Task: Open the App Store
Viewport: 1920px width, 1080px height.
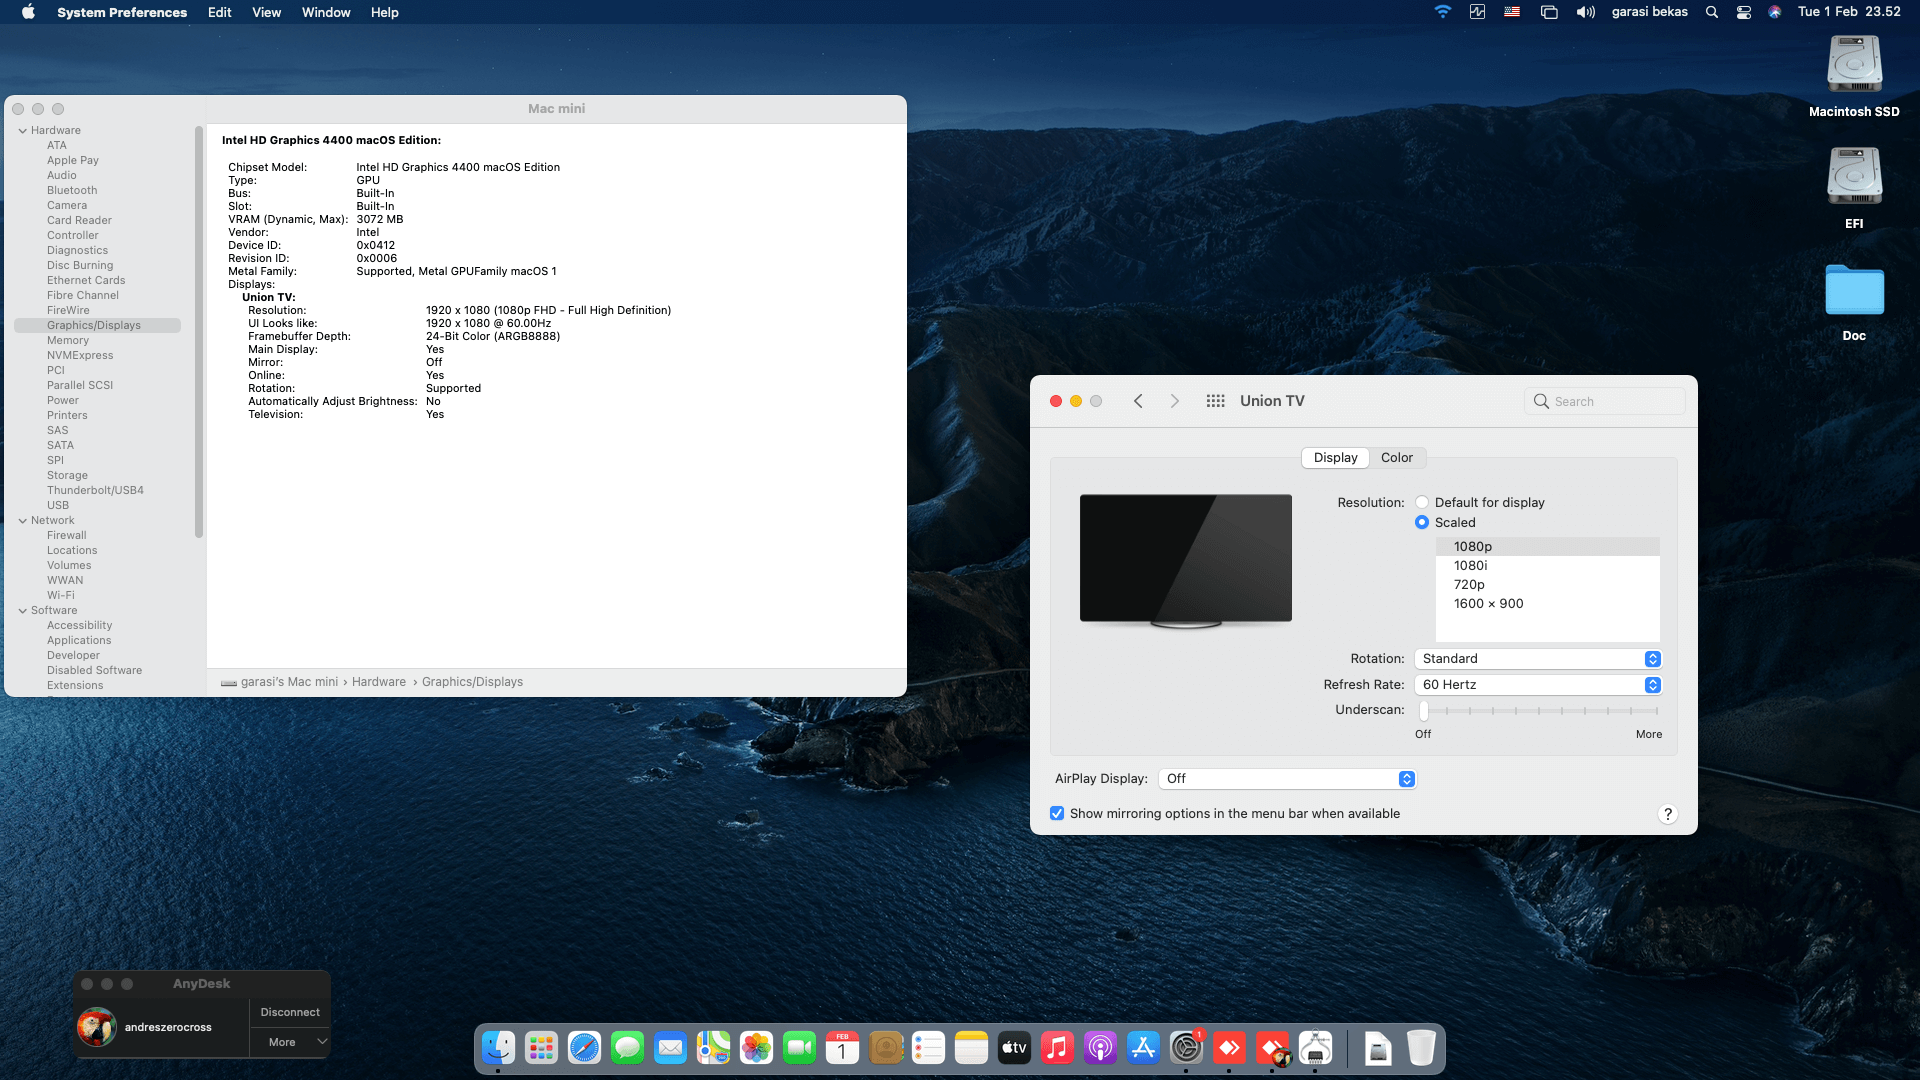Action: click(1144, 1047)
